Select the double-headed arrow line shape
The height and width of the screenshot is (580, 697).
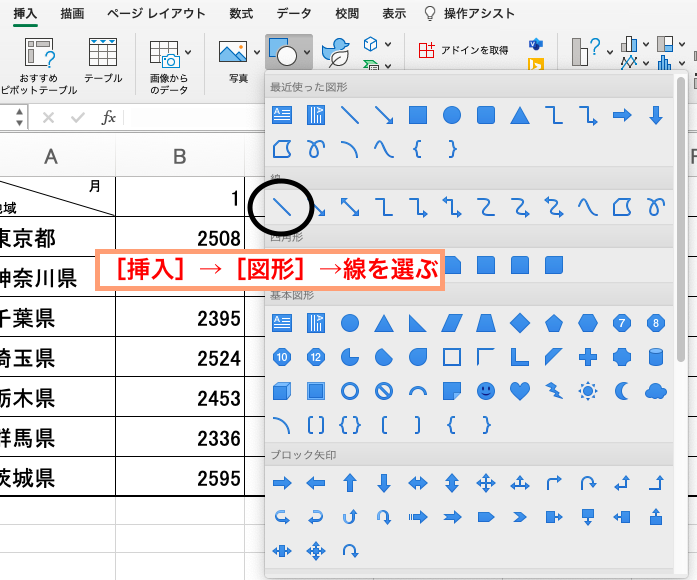pos(350,207)
